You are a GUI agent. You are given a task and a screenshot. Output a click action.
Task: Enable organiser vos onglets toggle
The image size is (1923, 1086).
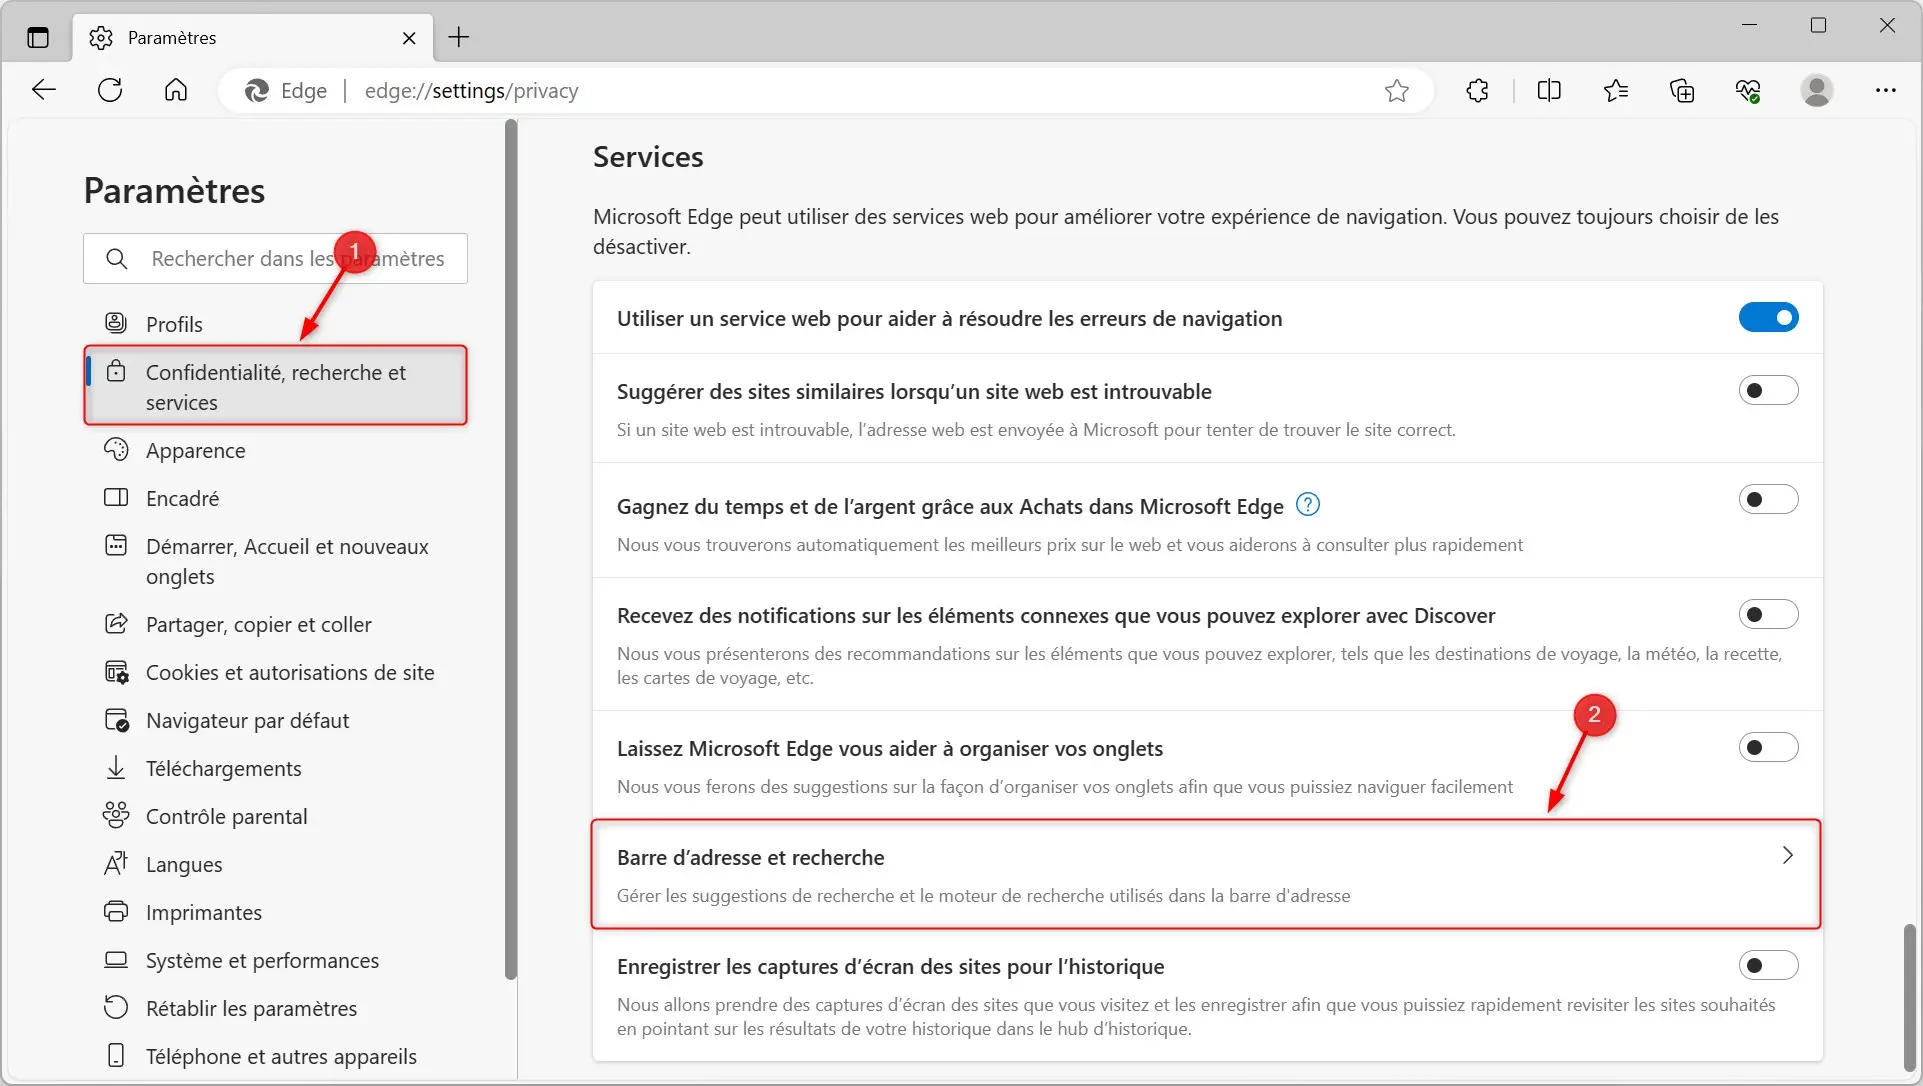[x=1768, y=747]
